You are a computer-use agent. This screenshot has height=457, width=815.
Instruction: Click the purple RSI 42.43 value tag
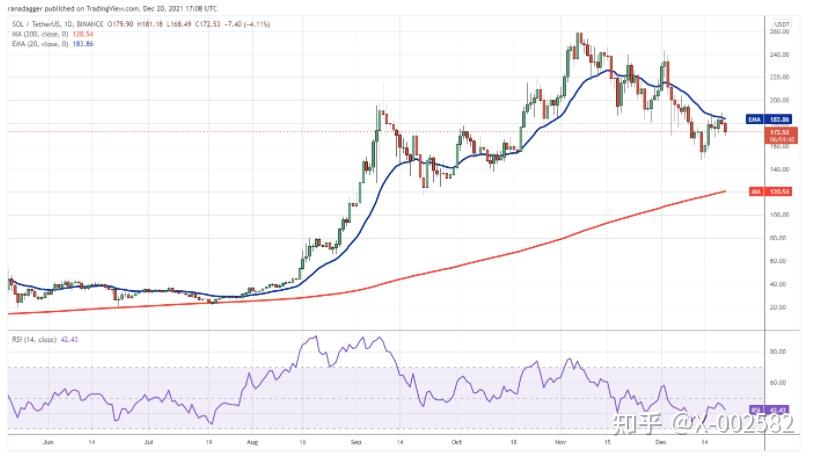[770, 410]
